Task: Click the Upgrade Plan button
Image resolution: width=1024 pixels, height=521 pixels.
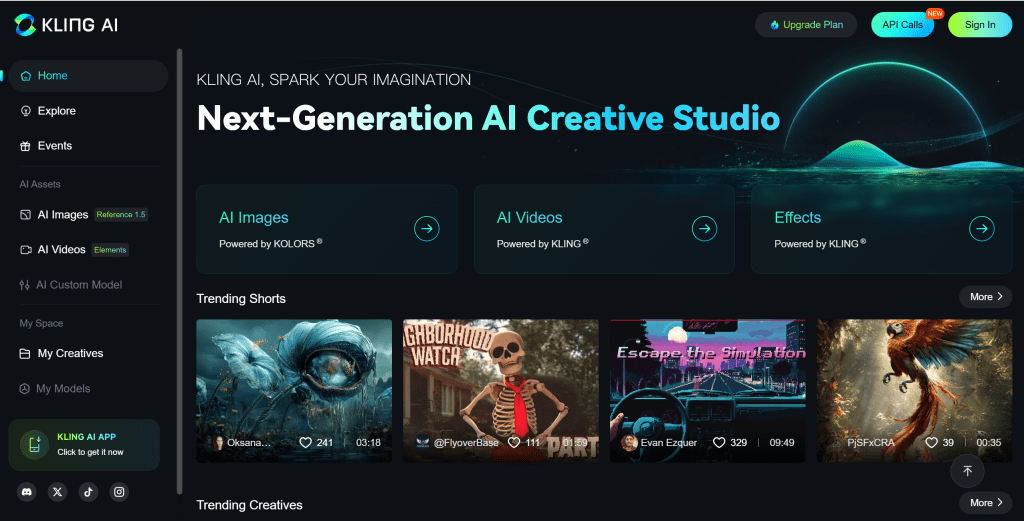Action: [x=806, y=25]
